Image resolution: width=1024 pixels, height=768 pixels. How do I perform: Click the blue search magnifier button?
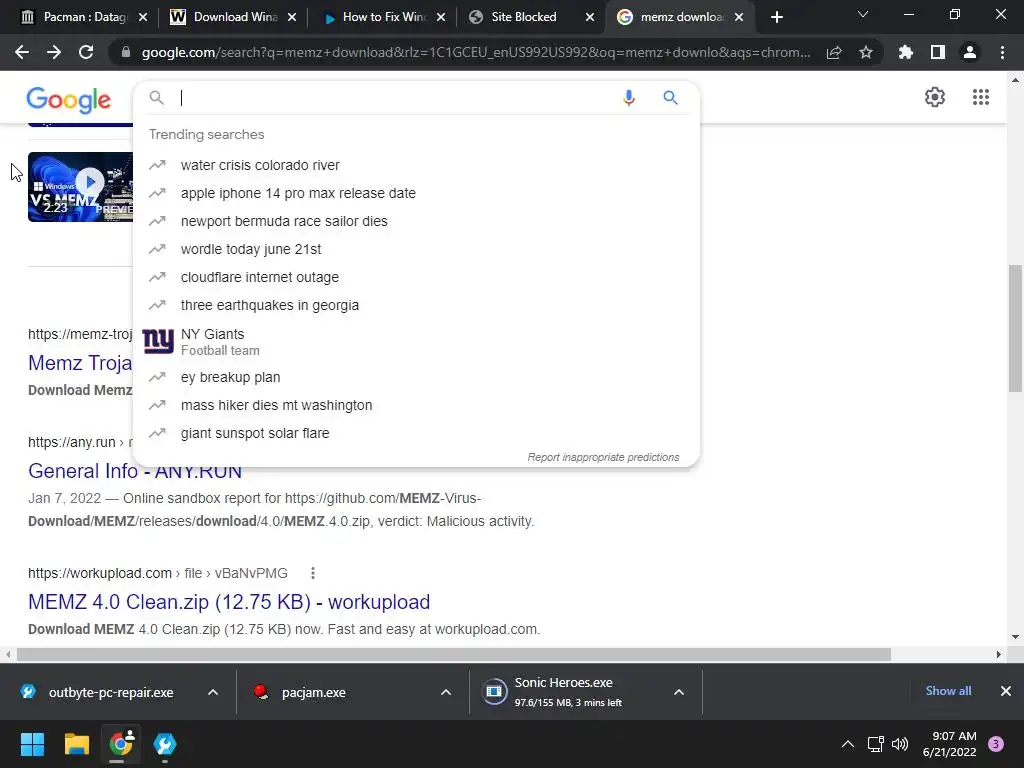point(670,98)
